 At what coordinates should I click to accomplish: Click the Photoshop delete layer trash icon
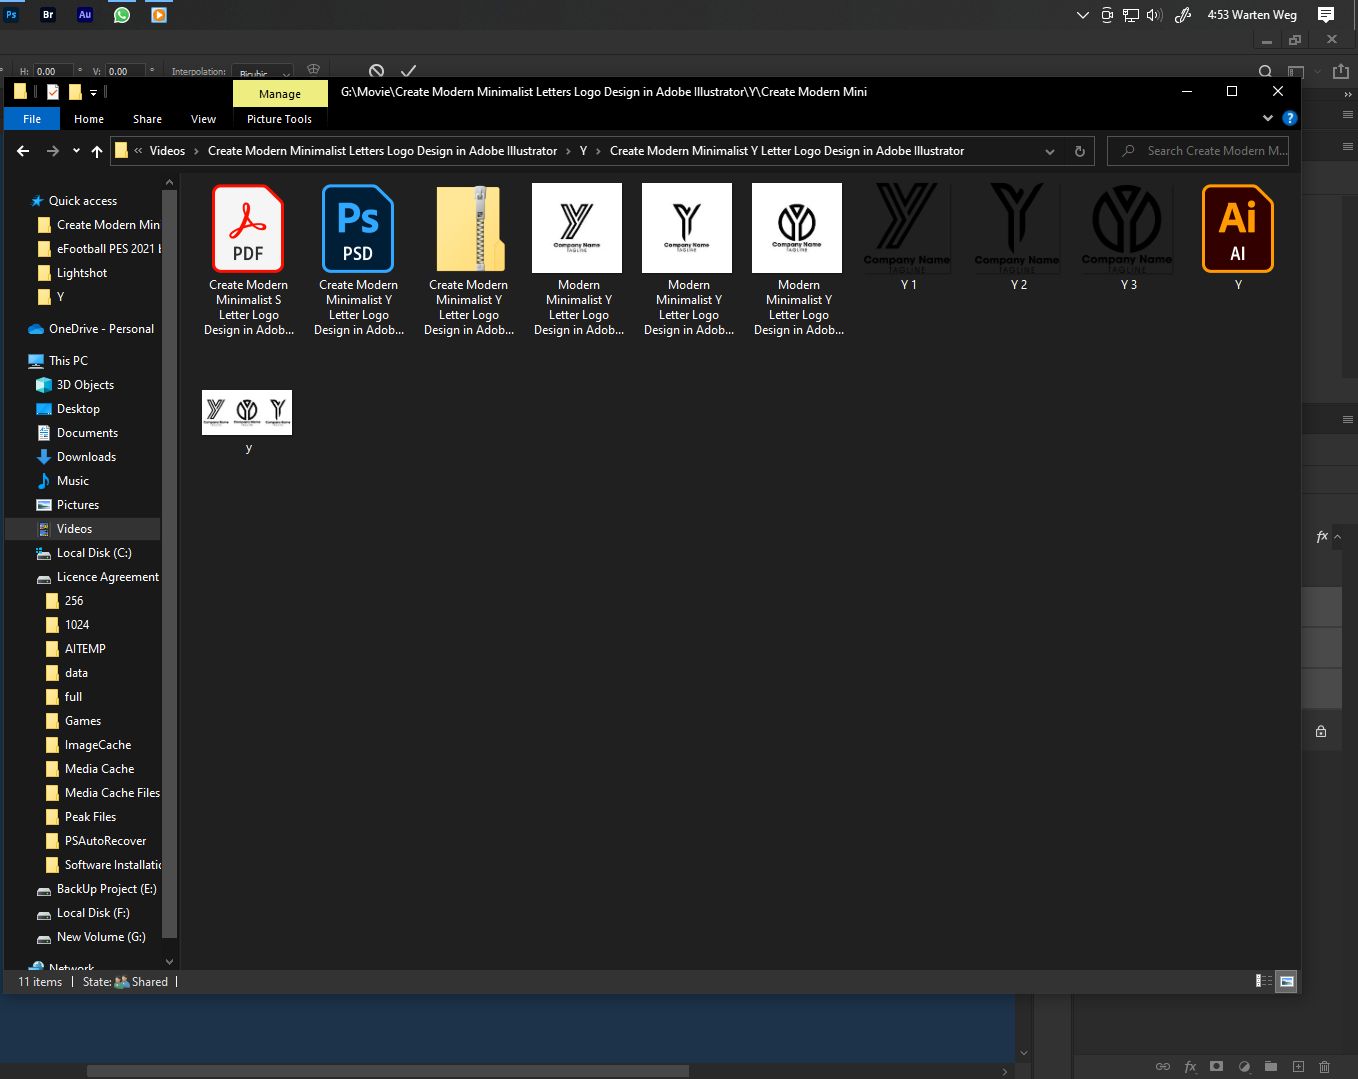tap(1324, 1067)
